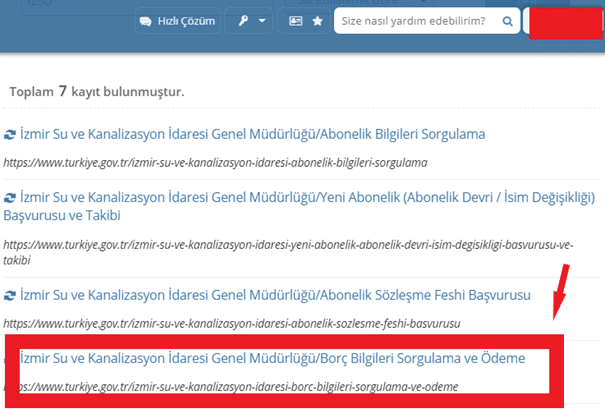Click the star favorites icon
605x409 pixels.
[x=317, y=20]
